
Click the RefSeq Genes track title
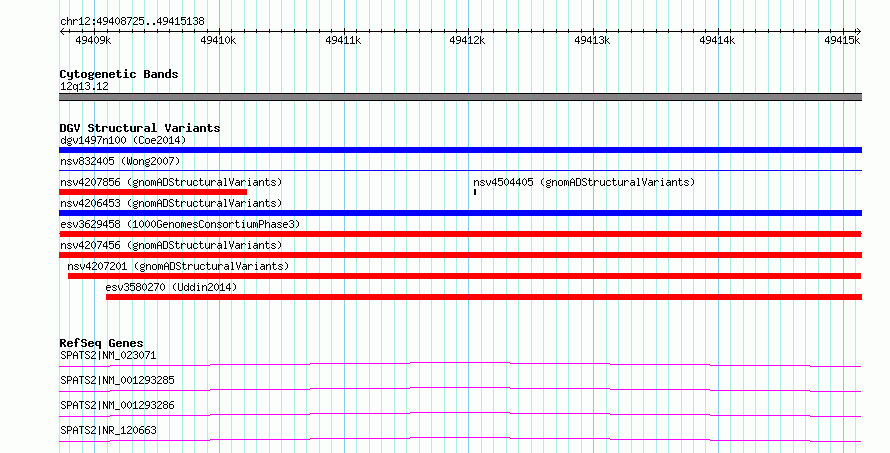click(x=102, y=343)
